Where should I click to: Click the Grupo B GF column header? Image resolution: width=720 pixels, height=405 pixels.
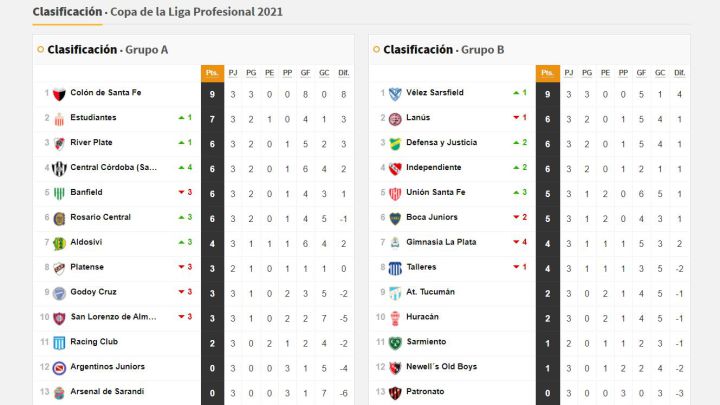(641, 73)
